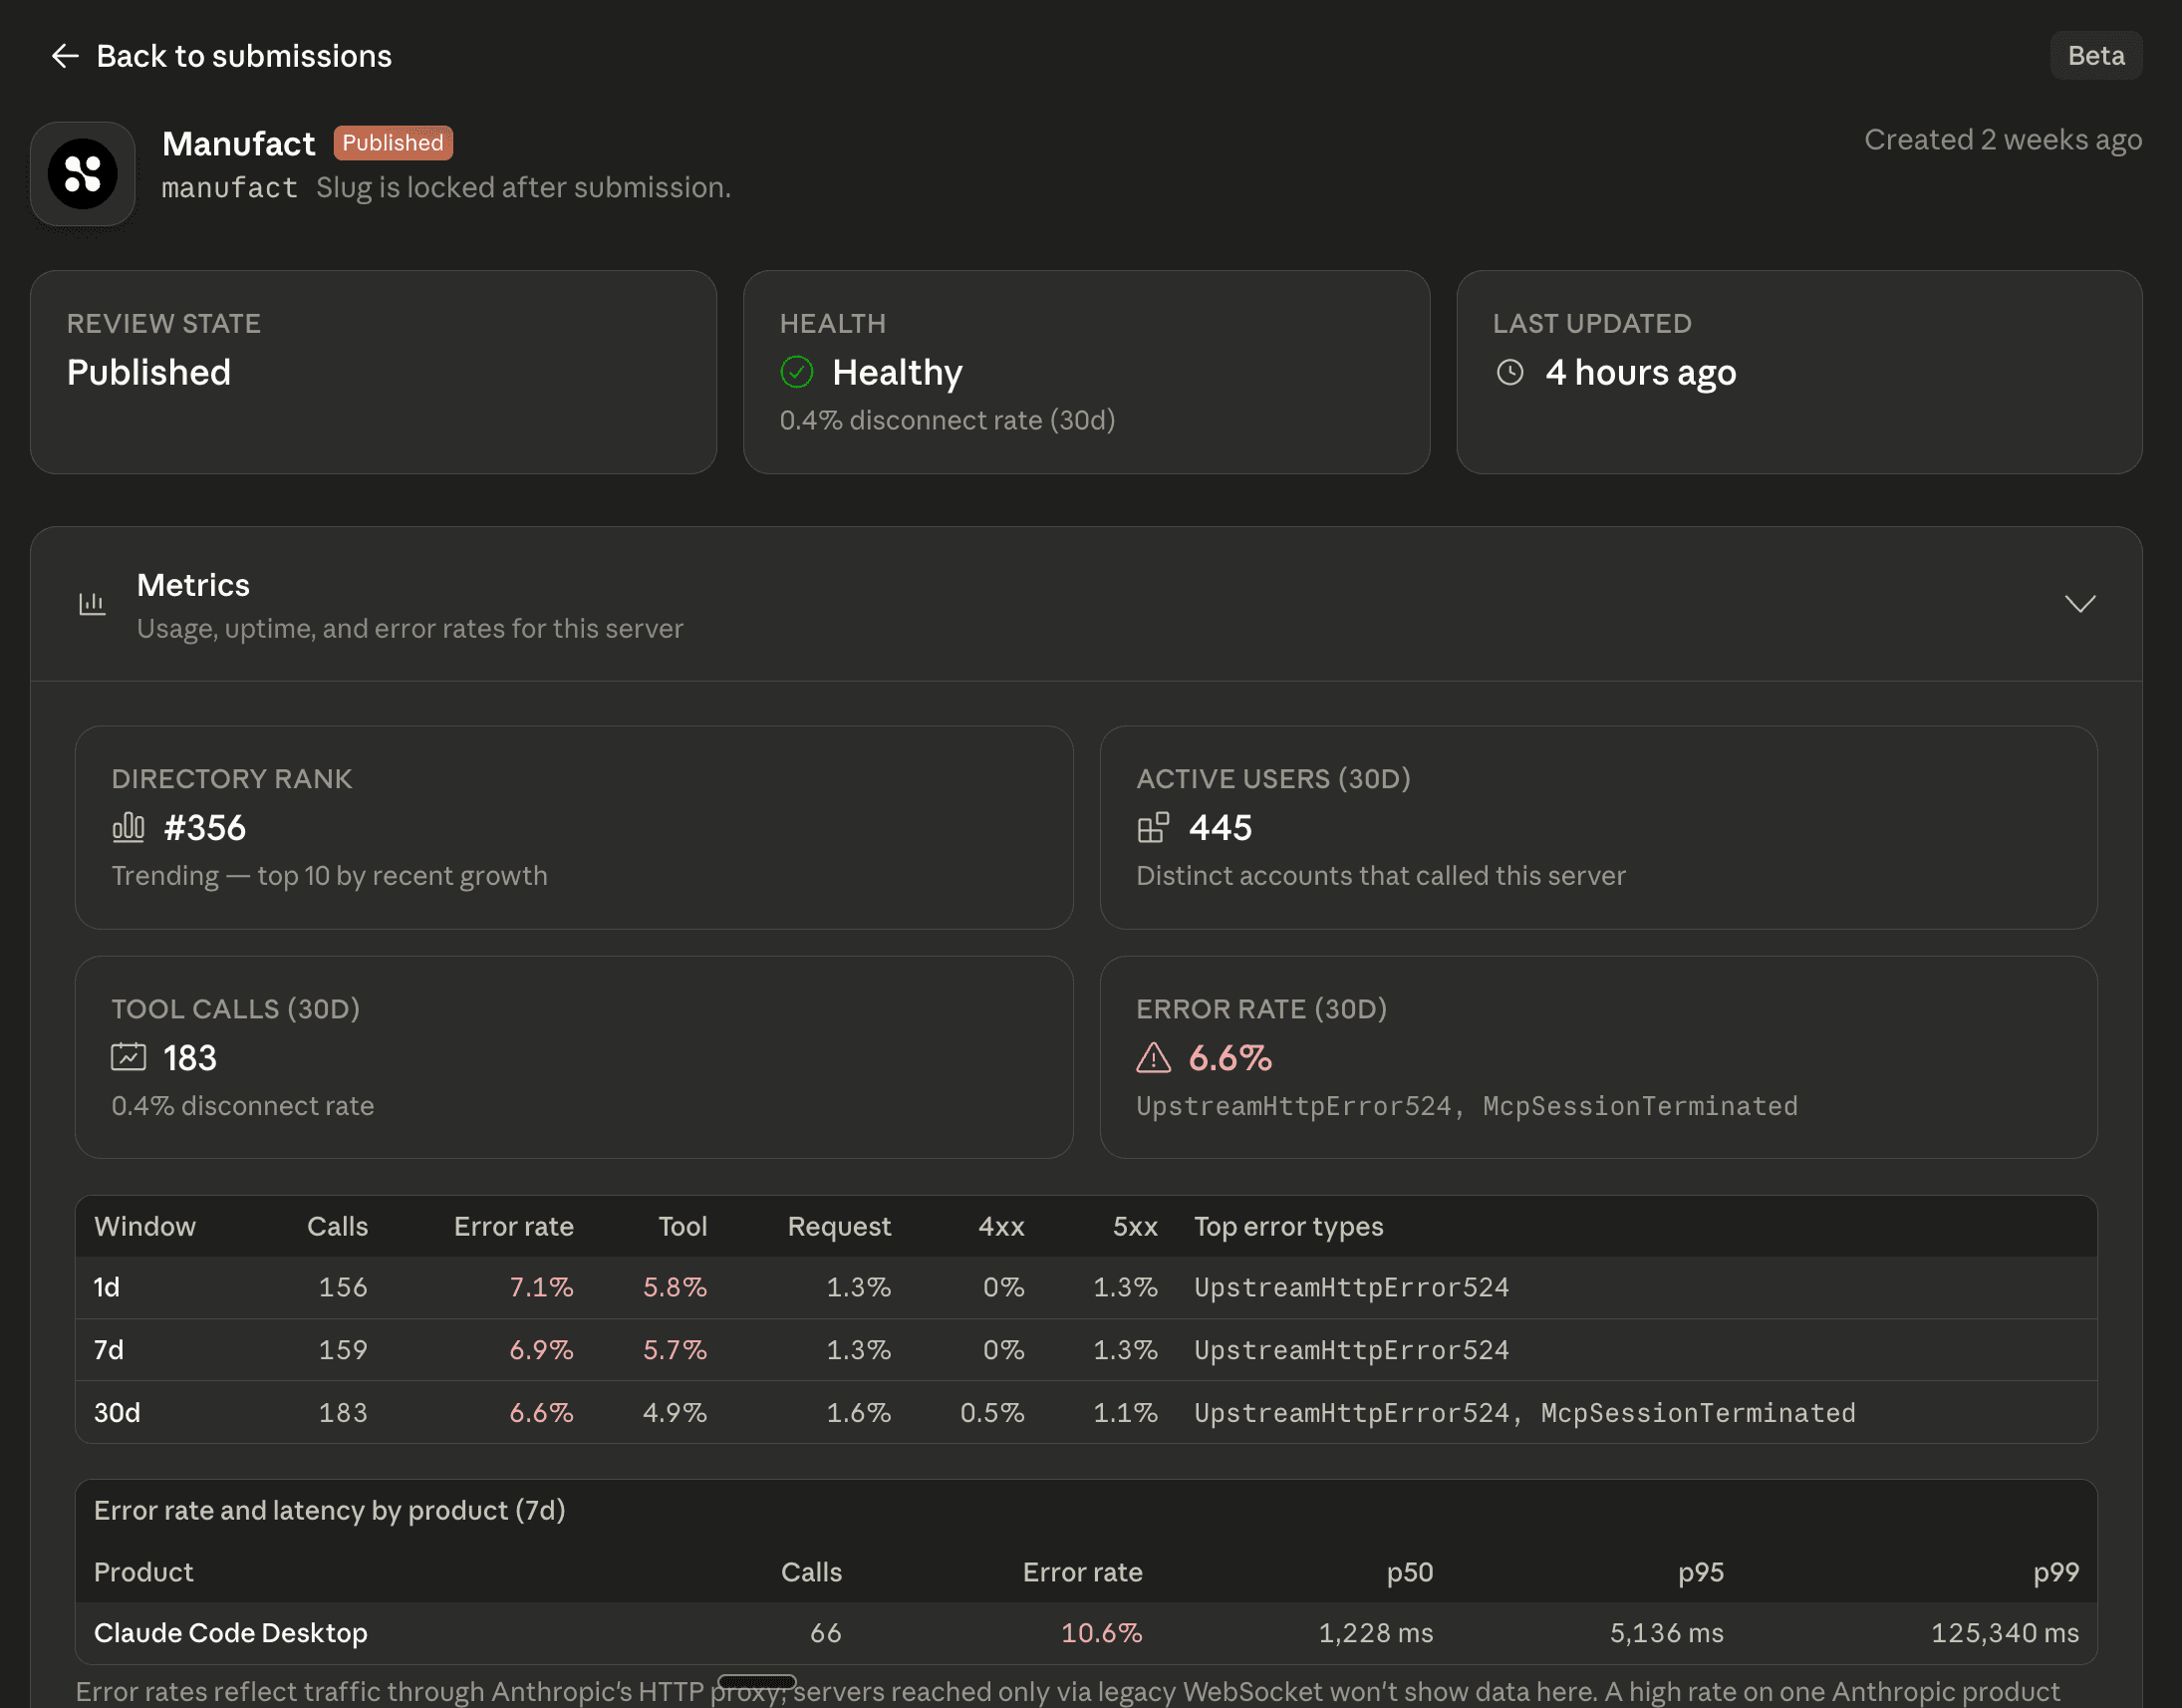Click the pill handle at bottom center
2182x1708 pixels.
click(757, 1682)
